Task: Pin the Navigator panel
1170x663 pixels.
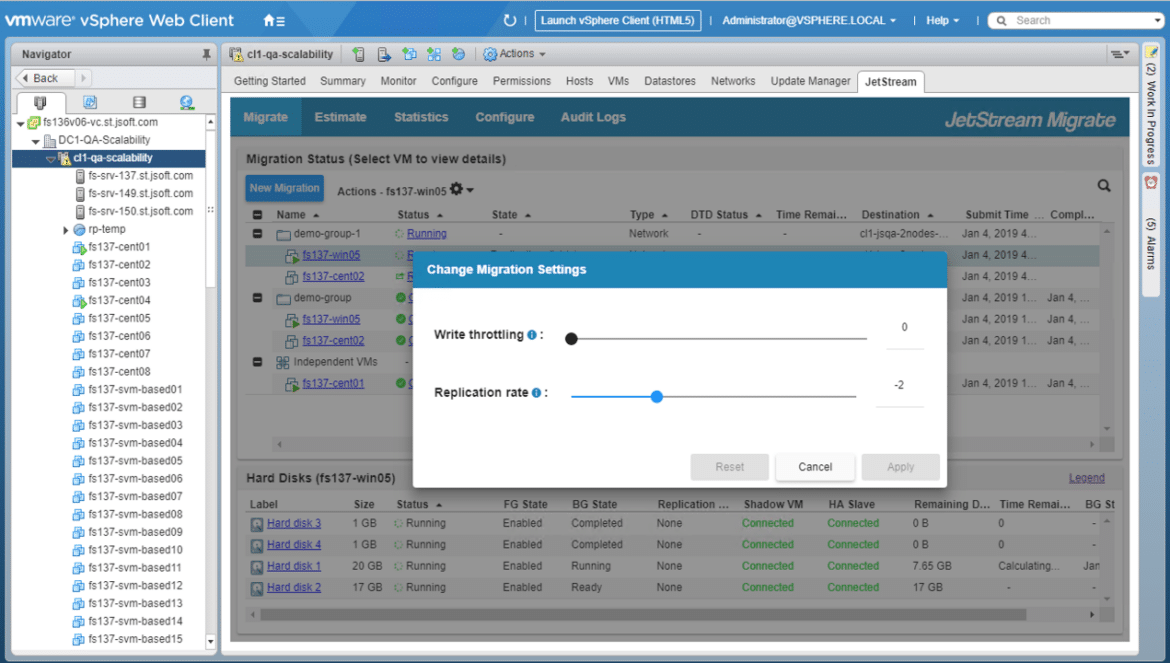Action: coord(207,54)
